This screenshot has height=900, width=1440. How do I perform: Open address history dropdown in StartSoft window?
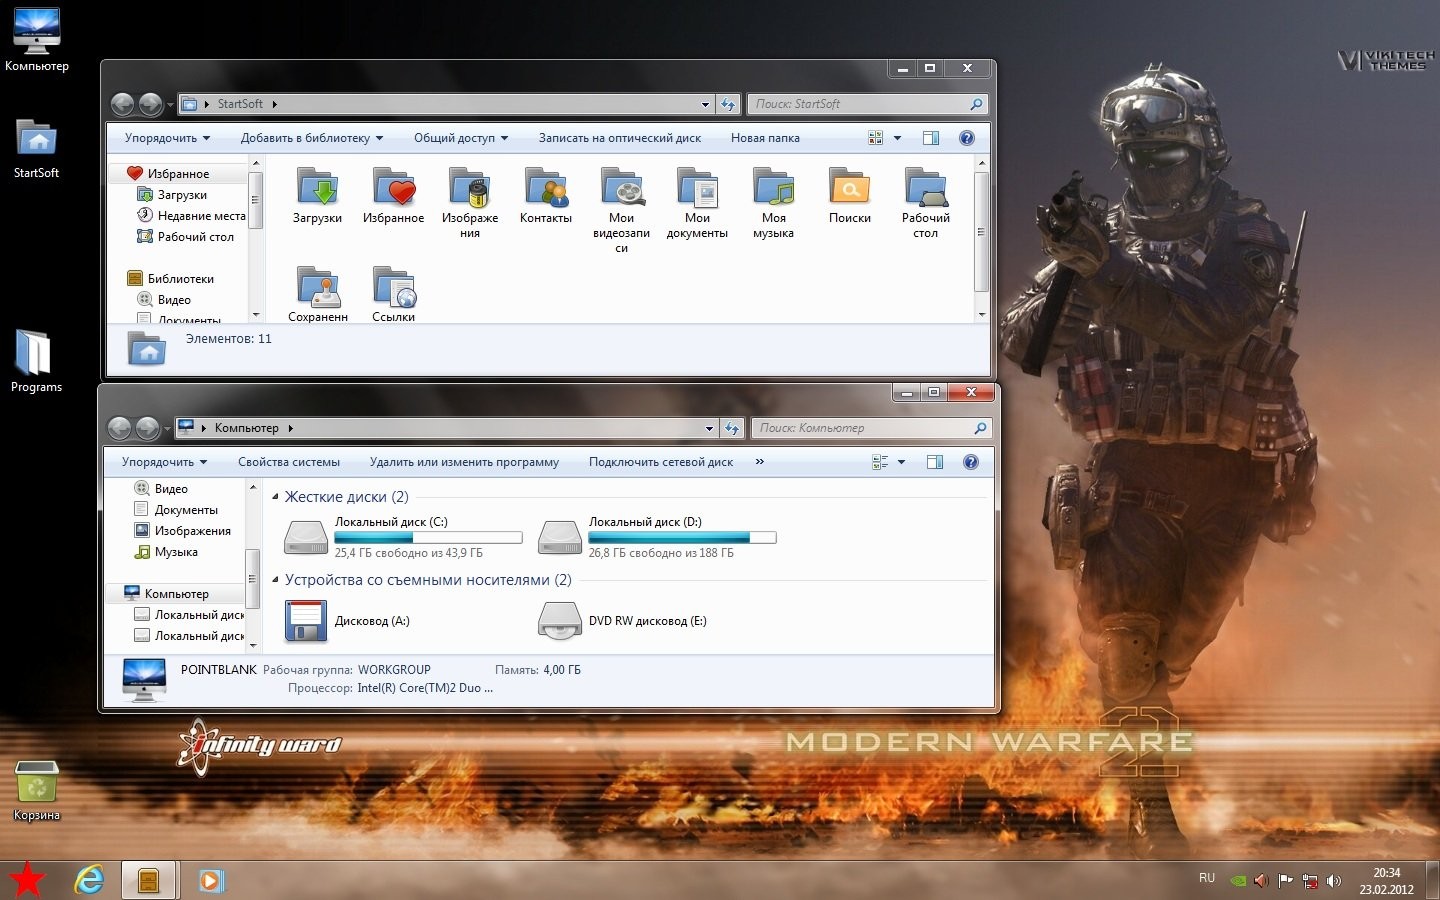(x=705, y=104)
